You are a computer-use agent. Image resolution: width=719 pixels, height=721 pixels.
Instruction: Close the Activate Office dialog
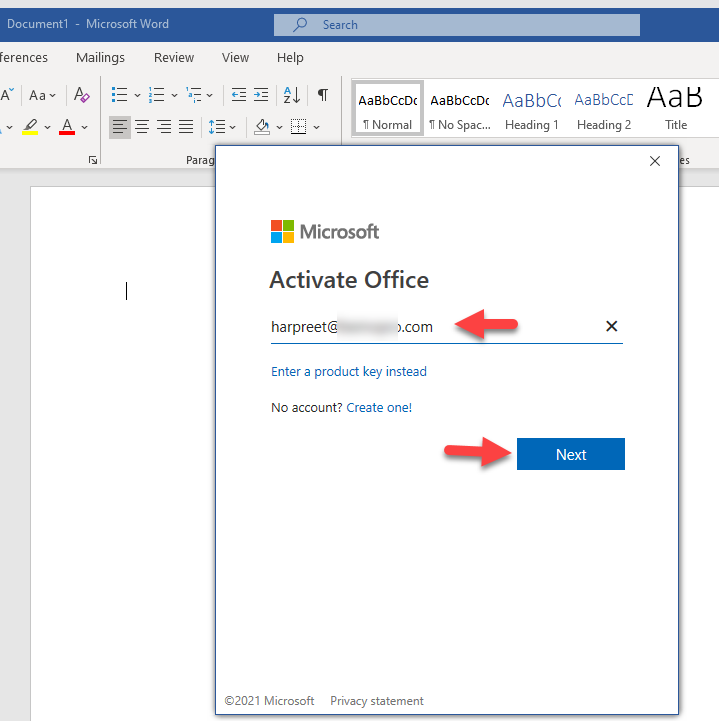[655, 161]
